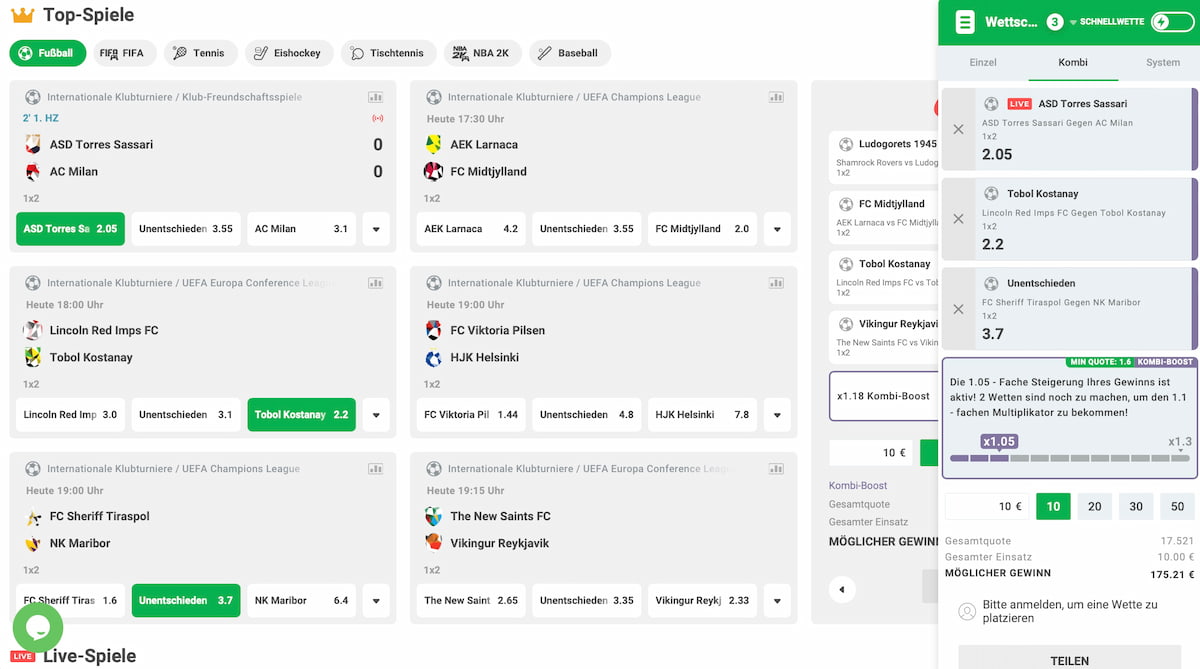Screen dimensions: 1200x669
Task: Click the AEK Larnaca team logo
Action: tap(433, 144)
